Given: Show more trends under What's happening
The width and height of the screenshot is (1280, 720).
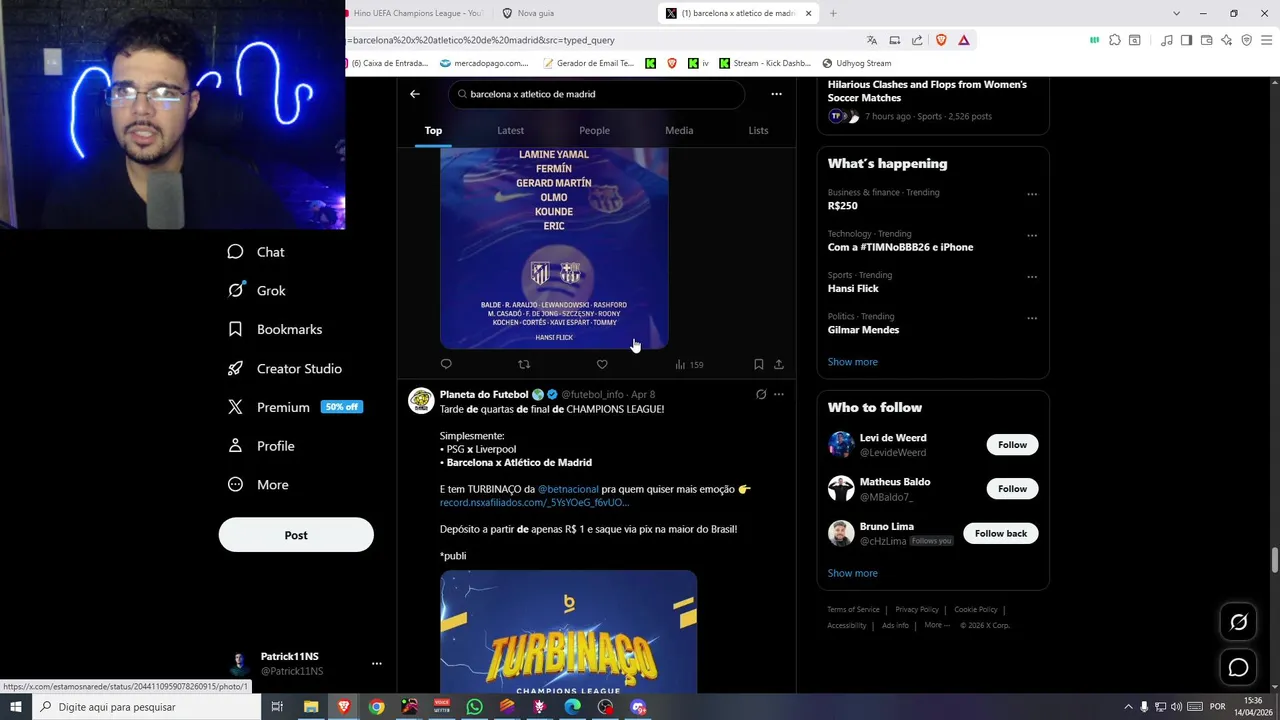Looking at the screenshot, I should pos(852,362).
